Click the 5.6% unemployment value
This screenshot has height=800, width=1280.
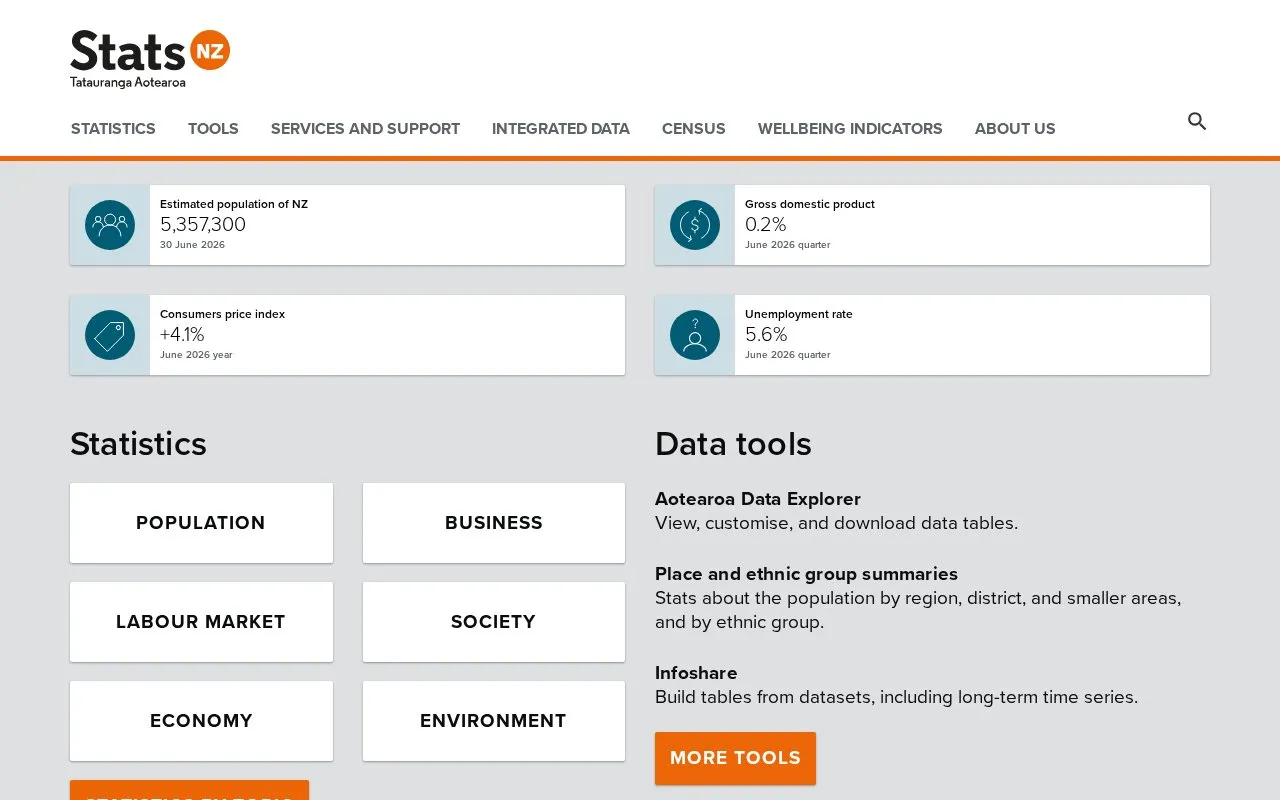[x=766, y=335]
